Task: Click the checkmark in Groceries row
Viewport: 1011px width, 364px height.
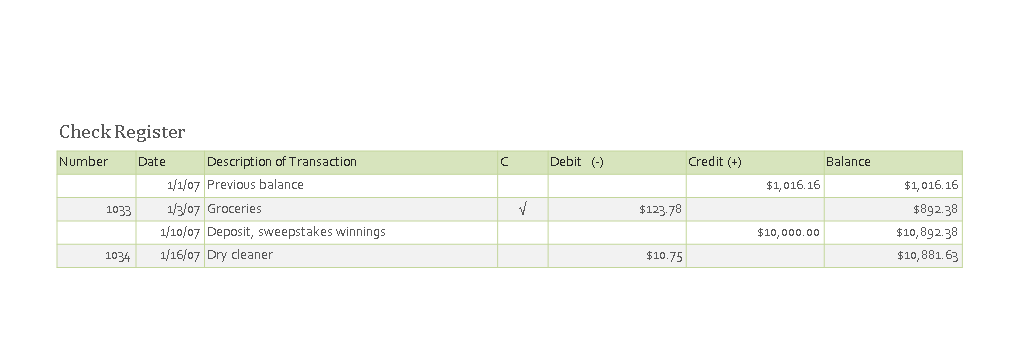Action: (x=522, y=209)
